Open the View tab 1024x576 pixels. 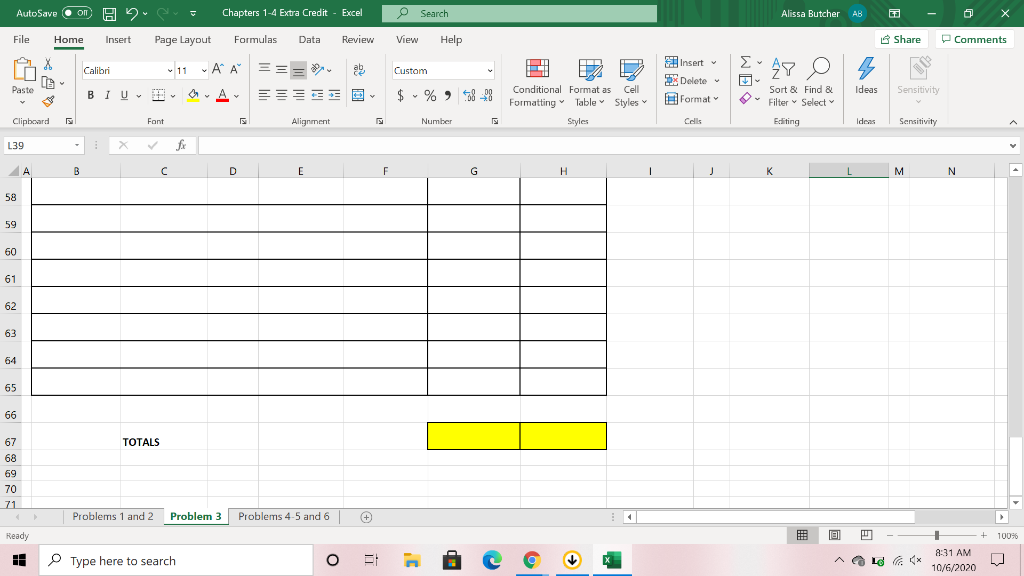pos(407,39)
